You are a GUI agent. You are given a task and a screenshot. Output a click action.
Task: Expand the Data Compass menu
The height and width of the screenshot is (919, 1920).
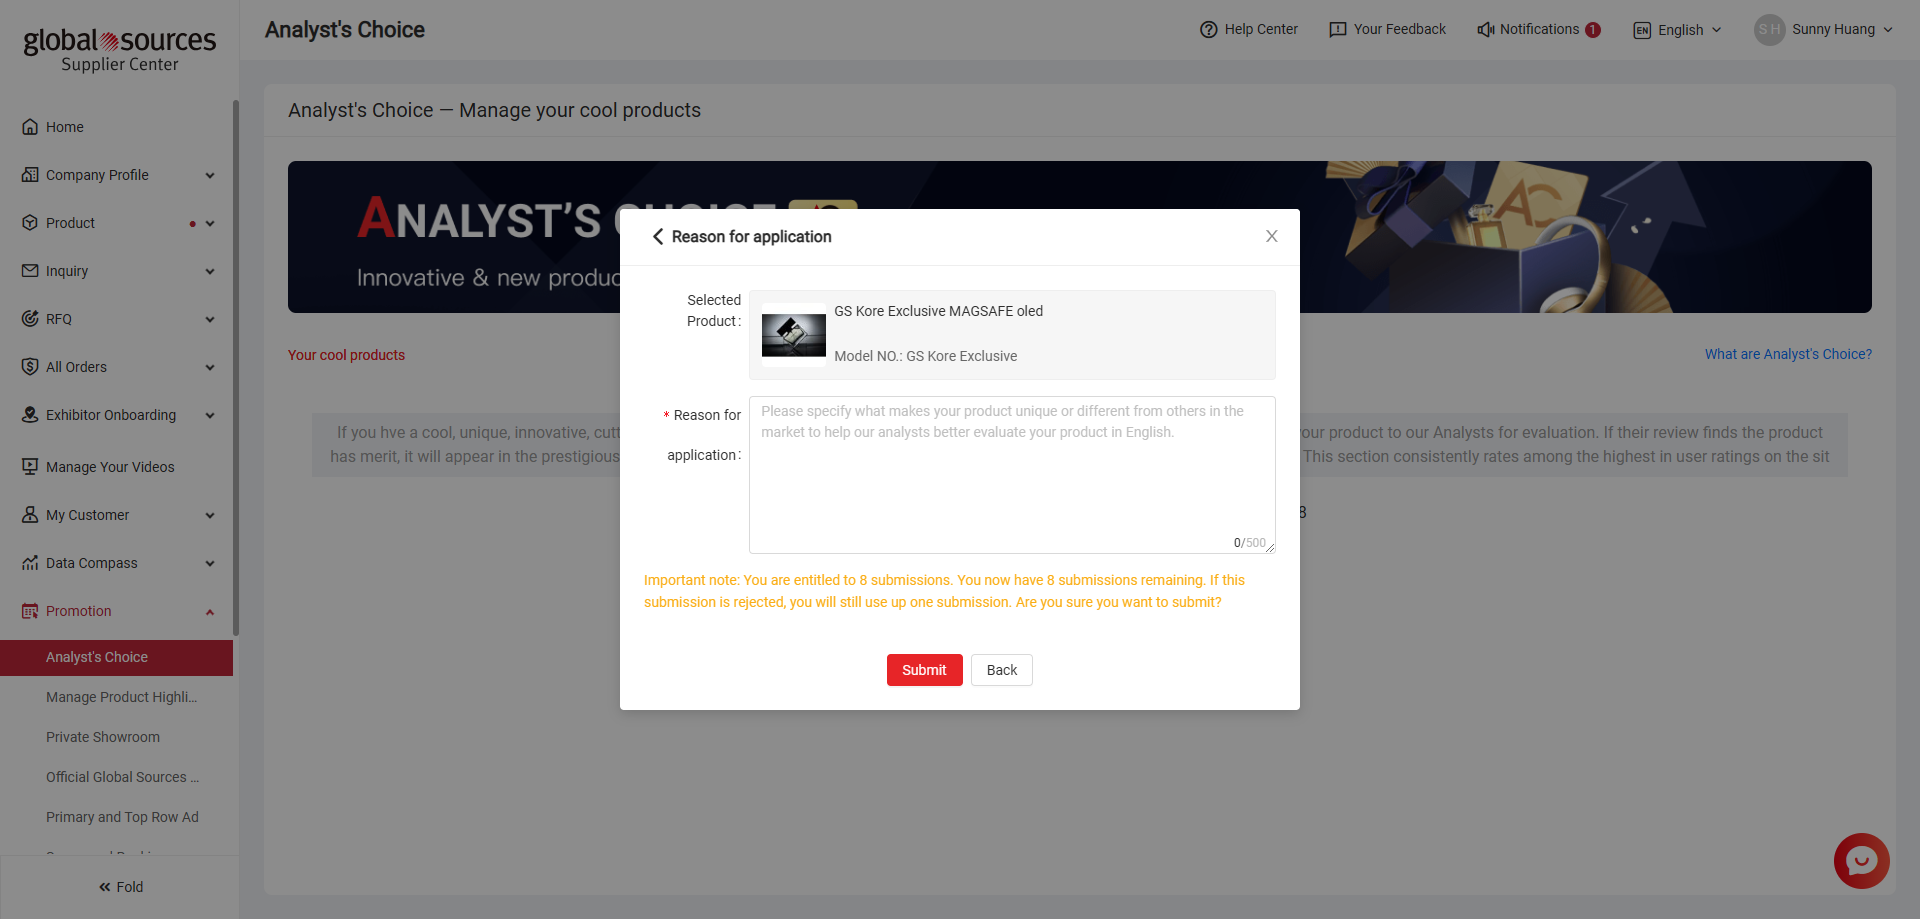[x=210, y=564]
